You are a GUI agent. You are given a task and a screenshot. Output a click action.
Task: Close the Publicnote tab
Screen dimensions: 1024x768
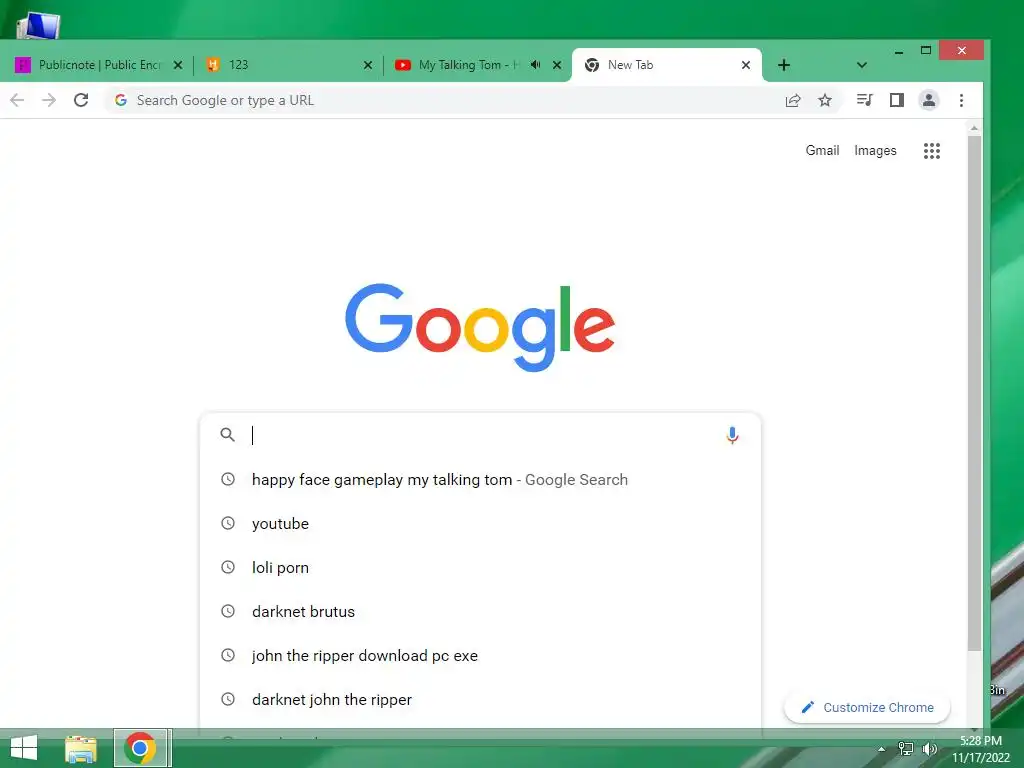178,65
